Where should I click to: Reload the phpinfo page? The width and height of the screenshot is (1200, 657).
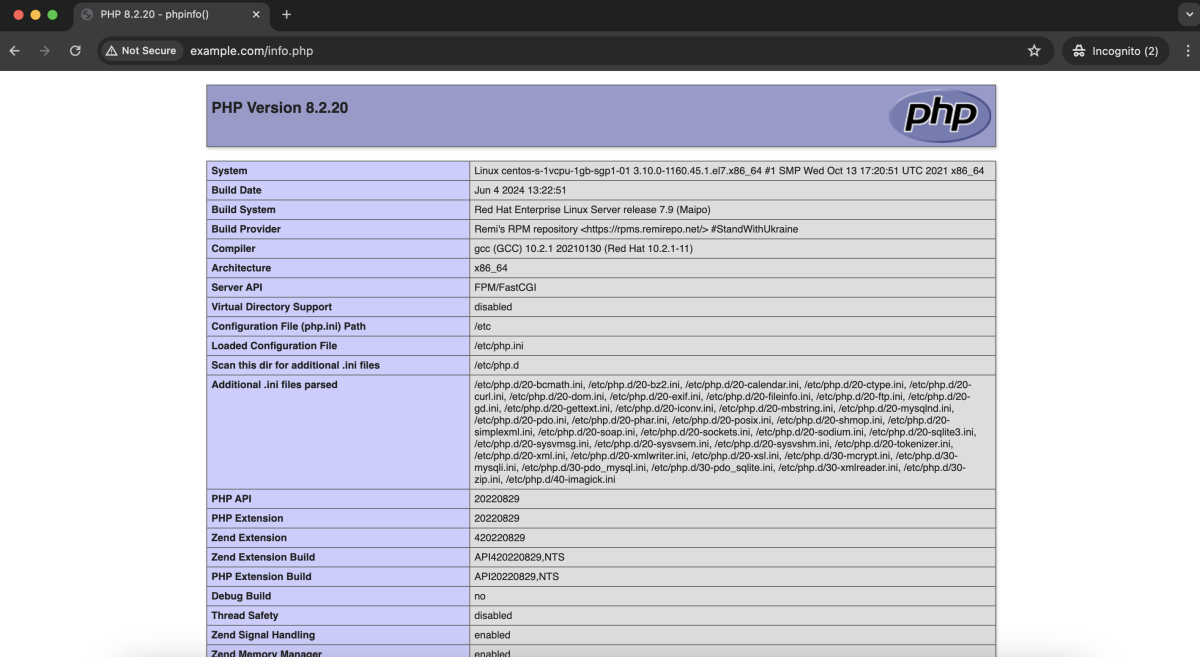pyautogui.click(x=75, y=51)
